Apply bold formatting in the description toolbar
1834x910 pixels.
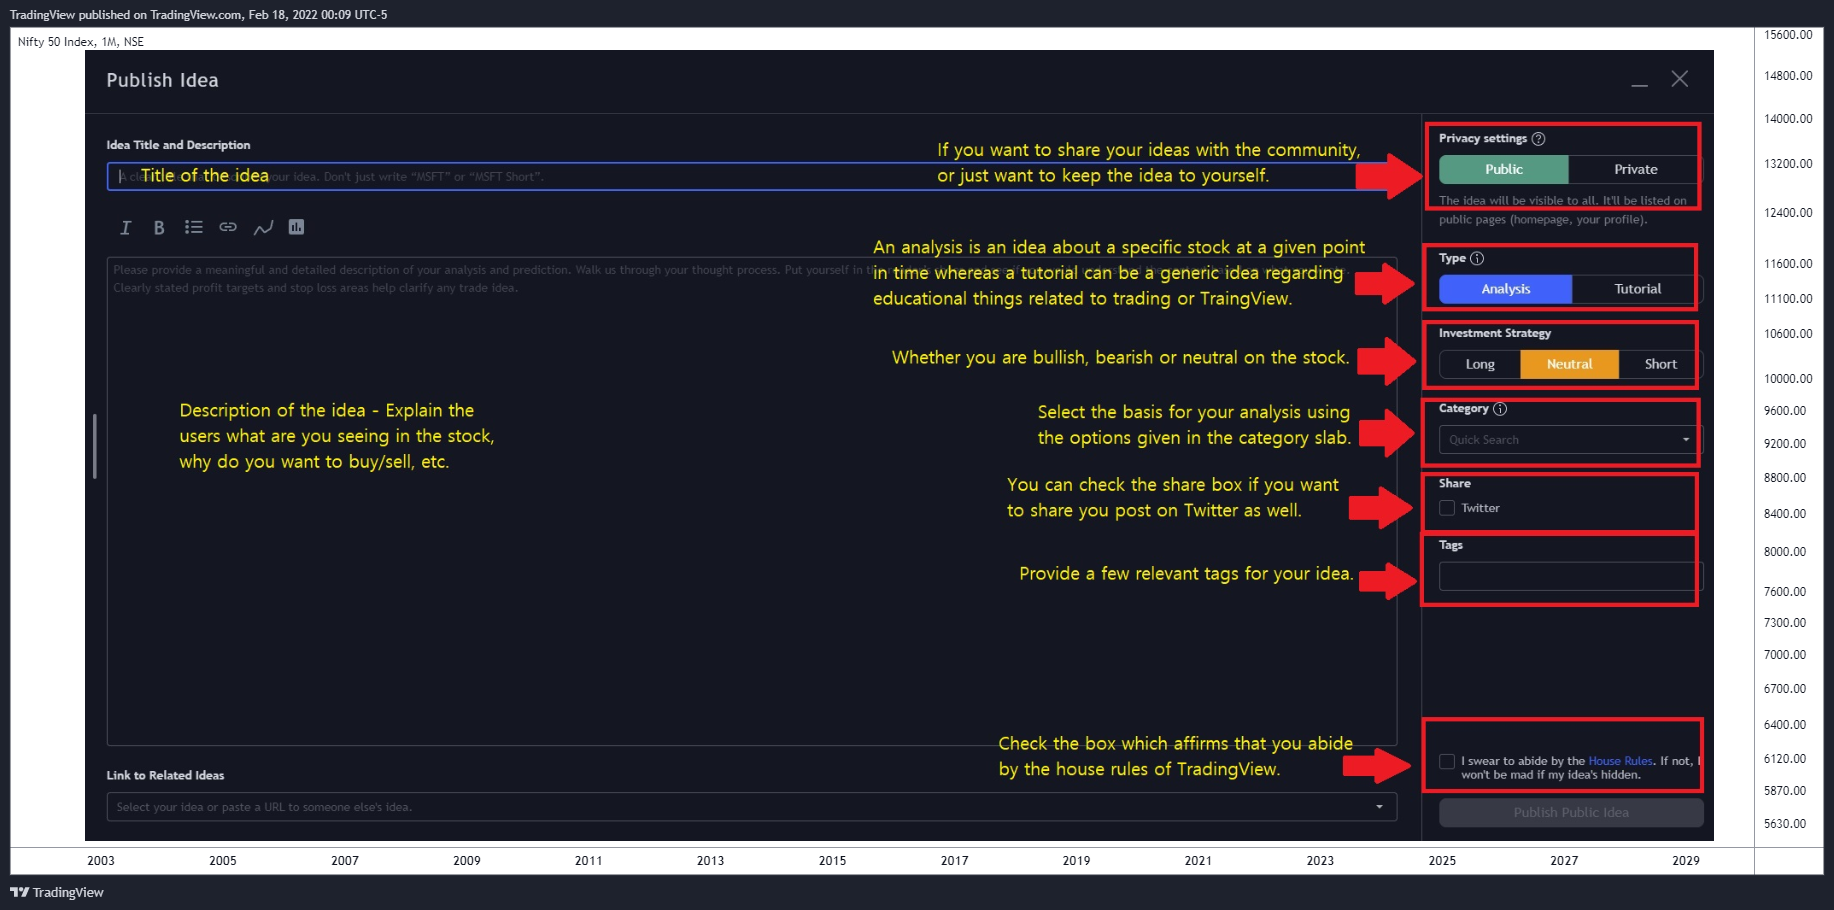point(159,228)
